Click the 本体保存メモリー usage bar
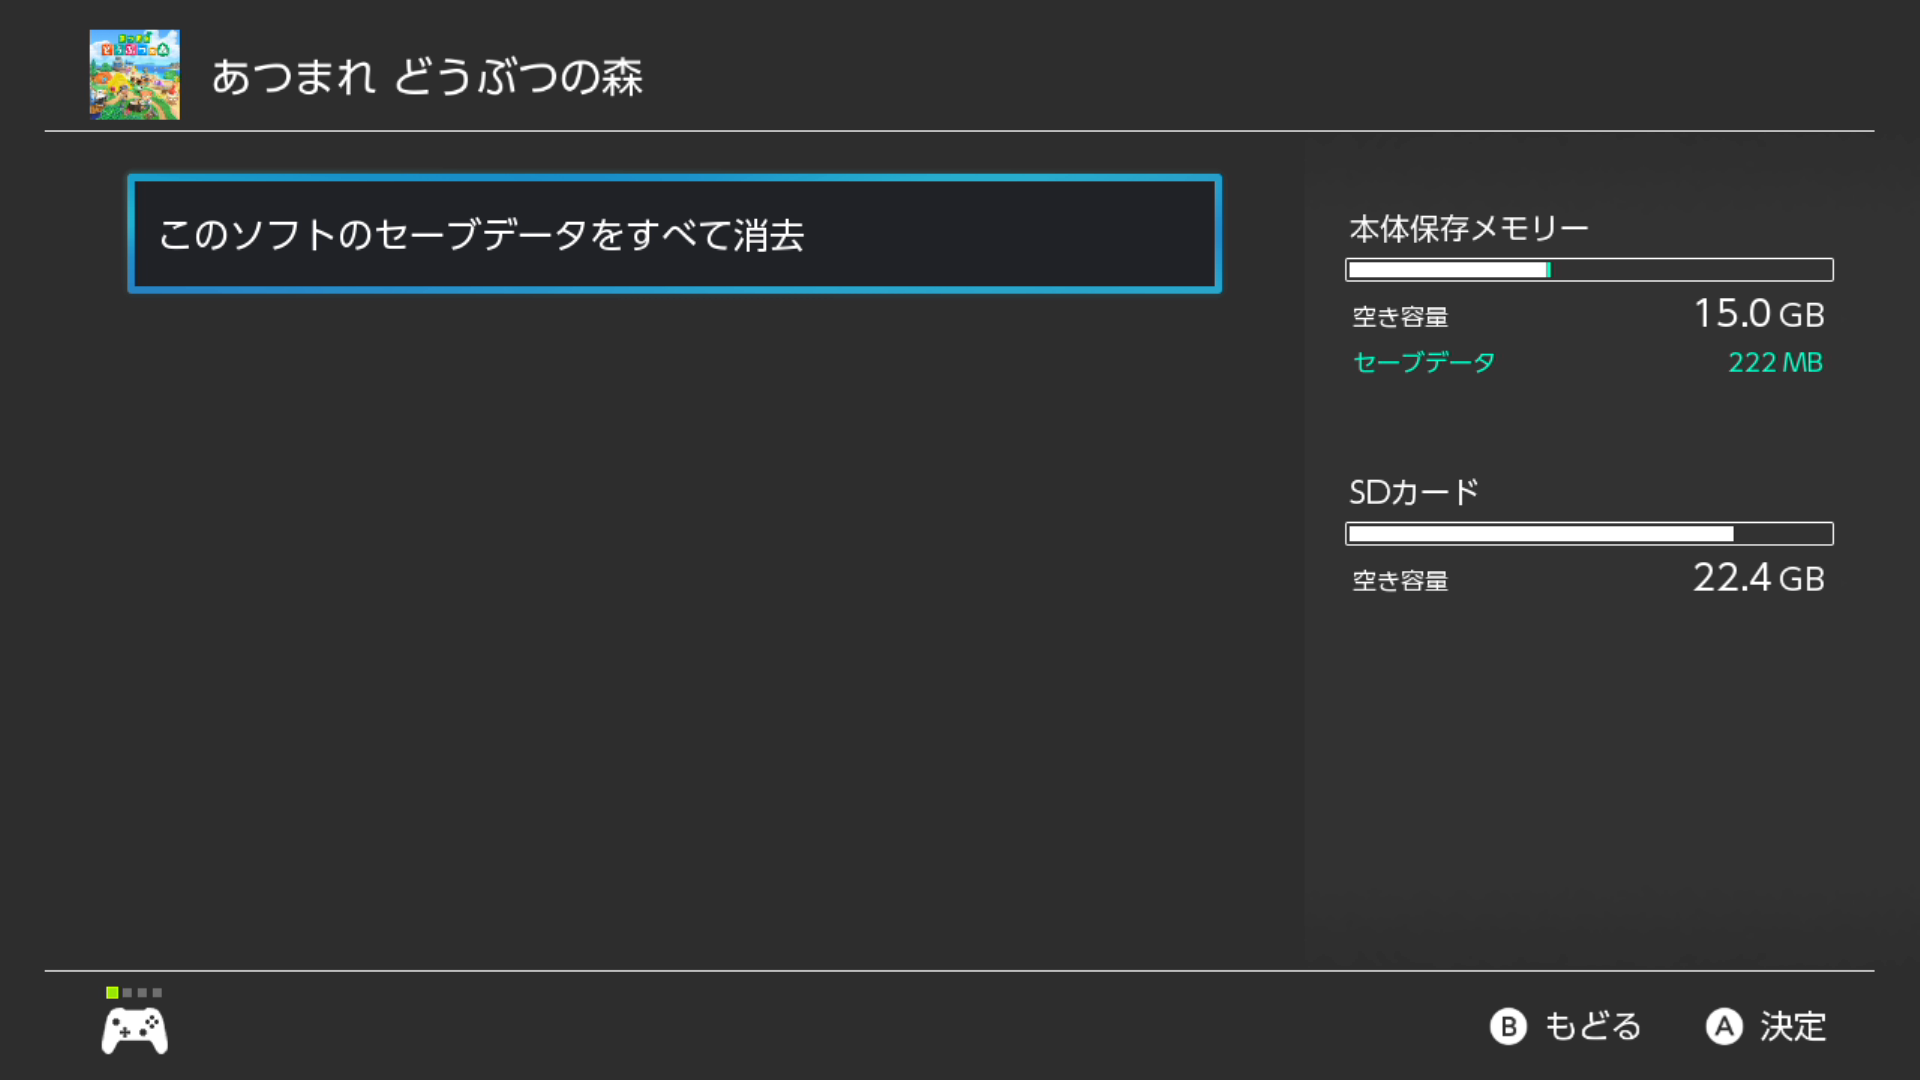The width and height of the screenshot is (1920, 1080). coord(1589,270)
